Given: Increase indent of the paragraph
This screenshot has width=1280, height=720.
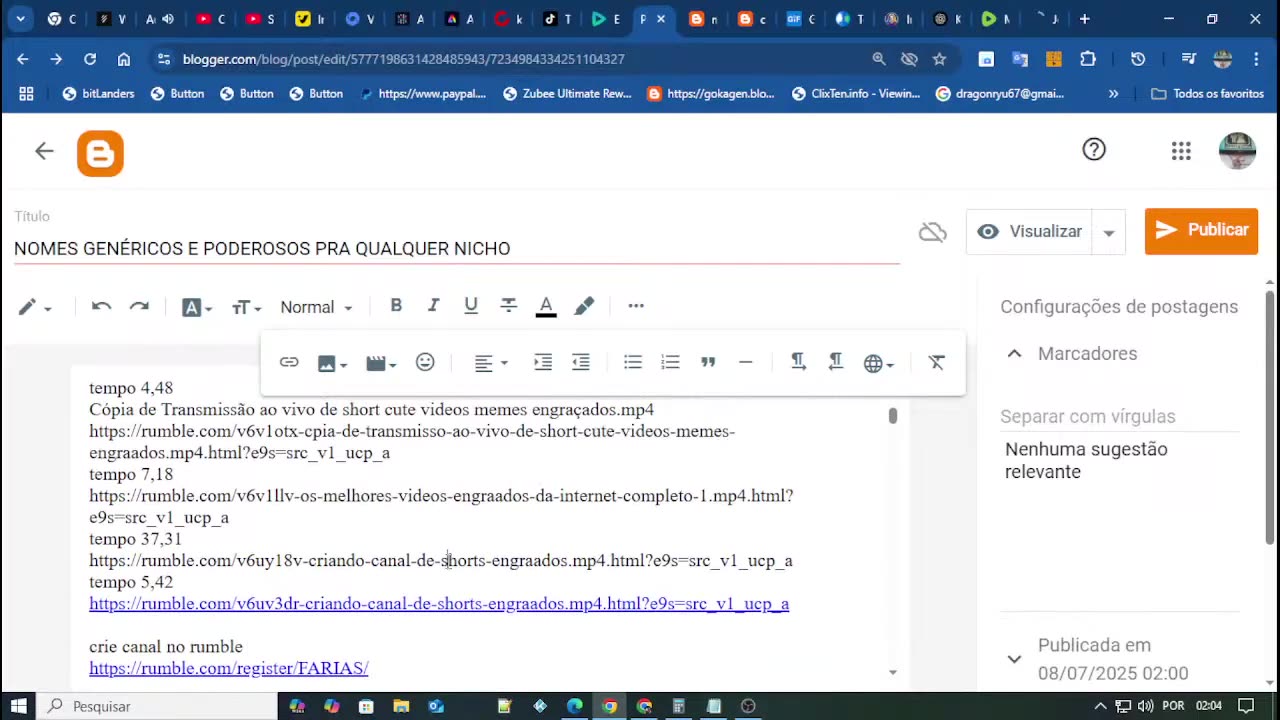Looking at the screenshot, I should click(543, 362).
